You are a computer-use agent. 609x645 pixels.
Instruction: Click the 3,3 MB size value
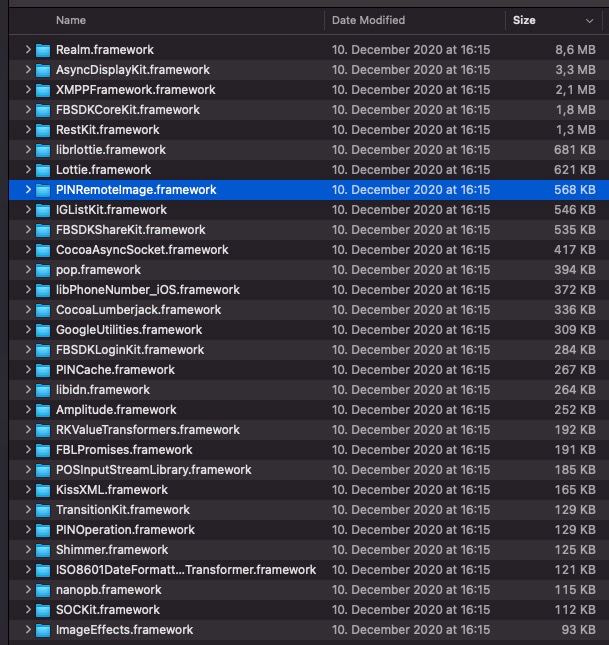[x=575, y=70]
